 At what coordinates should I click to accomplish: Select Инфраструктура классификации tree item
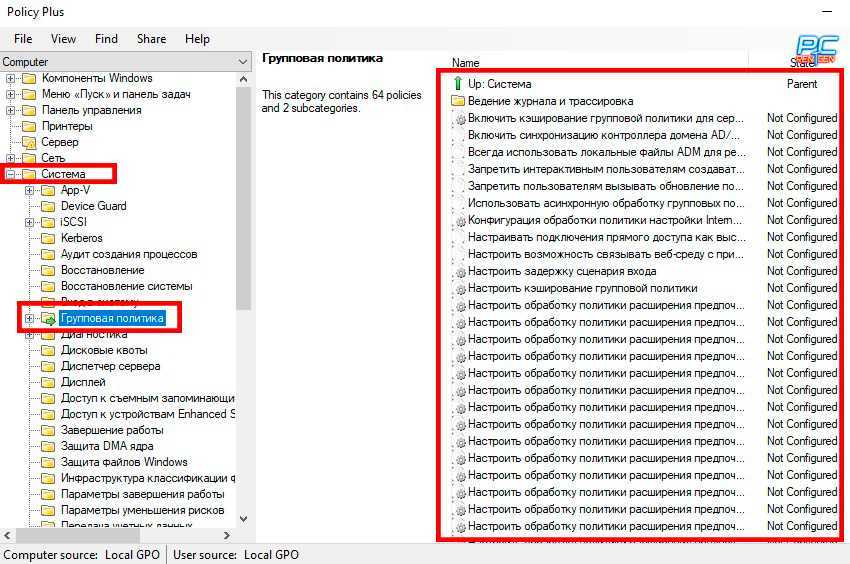pyautogui.click(x=147, y=478)
